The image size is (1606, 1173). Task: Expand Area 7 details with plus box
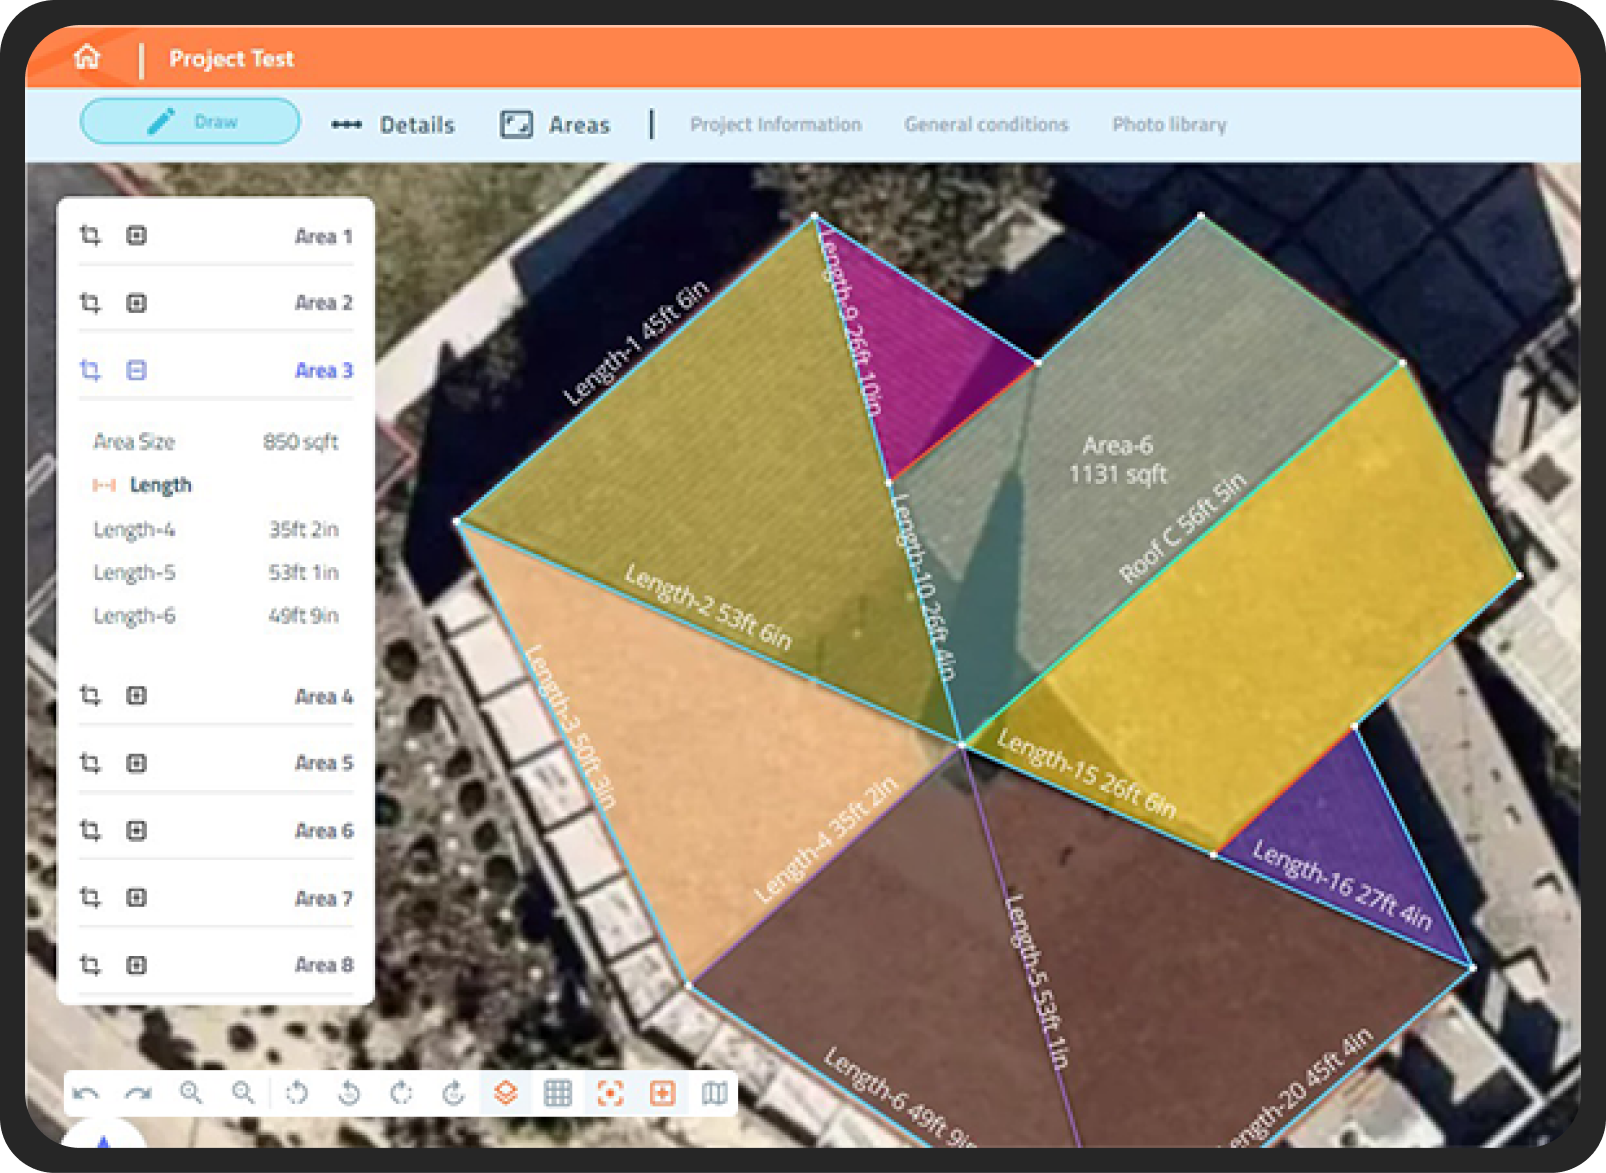137,898
